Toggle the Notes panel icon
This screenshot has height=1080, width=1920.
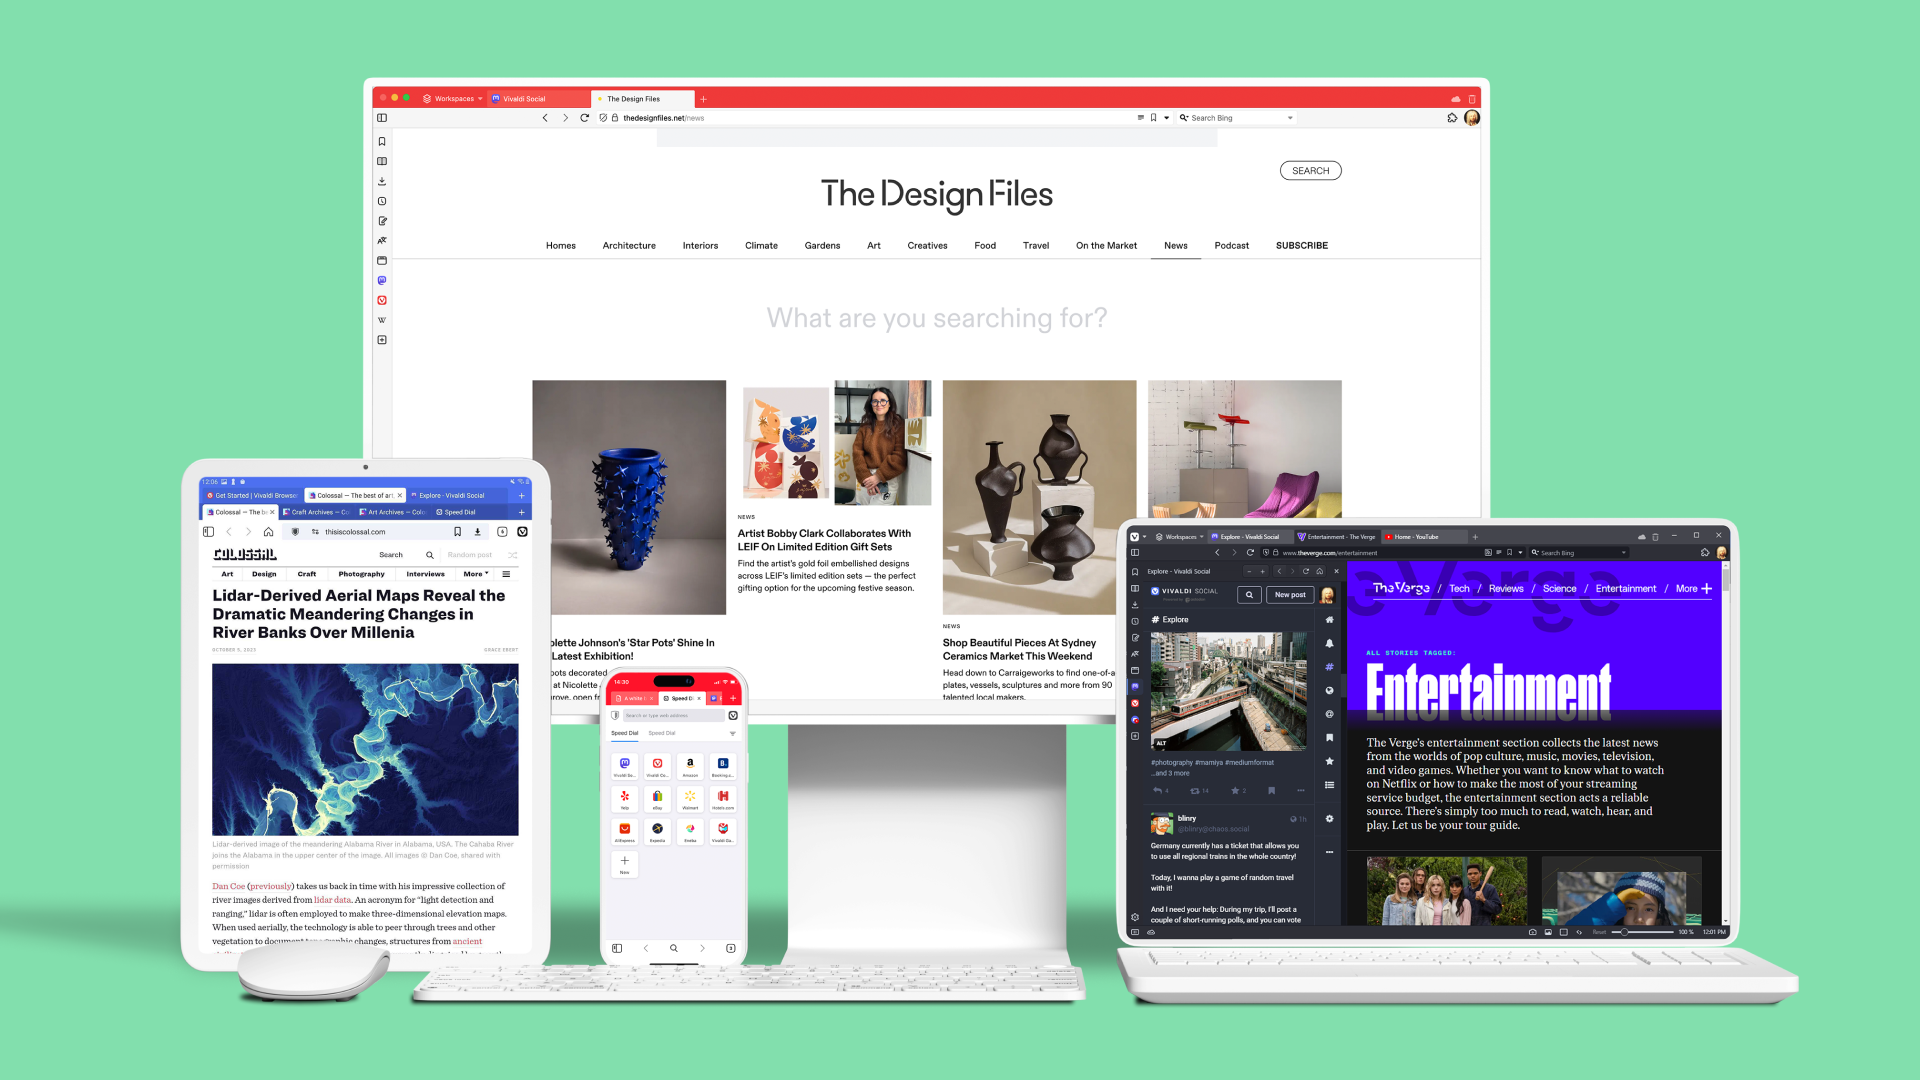click(382, 219)
